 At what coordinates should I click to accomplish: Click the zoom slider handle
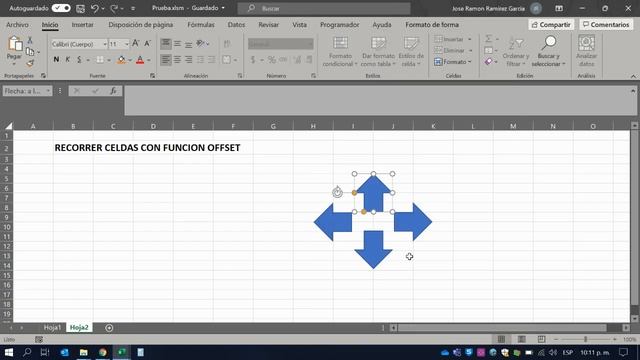[585, 339]
